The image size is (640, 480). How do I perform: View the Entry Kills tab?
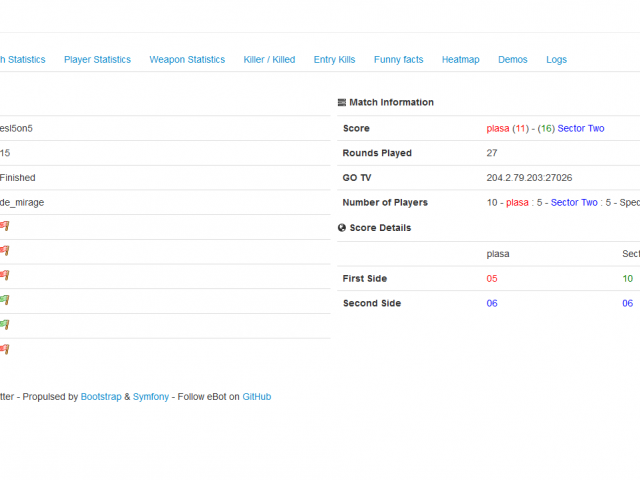(x=334, y=60)
